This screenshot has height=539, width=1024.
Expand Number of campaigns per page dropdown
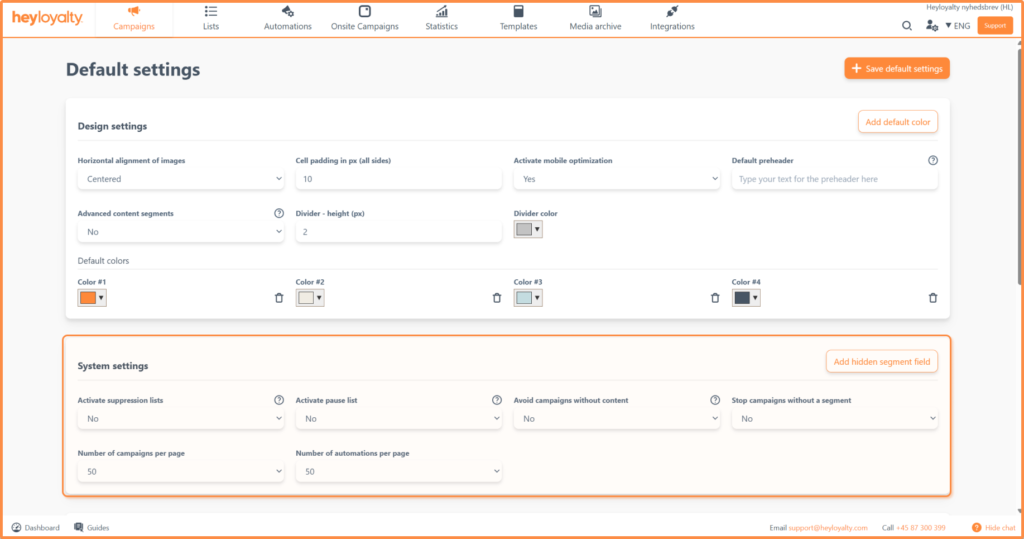click(x=180, y=471)
